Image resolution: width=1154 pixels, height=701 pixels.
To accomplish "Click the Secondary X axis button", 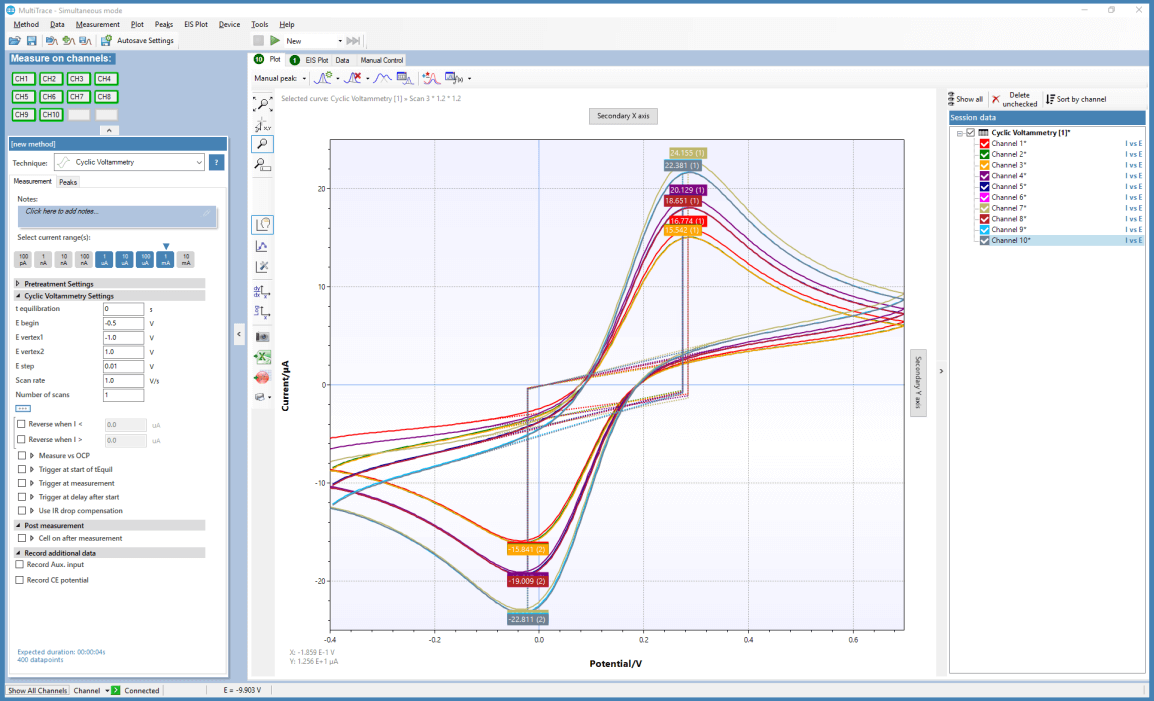I will (x=623, y=116).
